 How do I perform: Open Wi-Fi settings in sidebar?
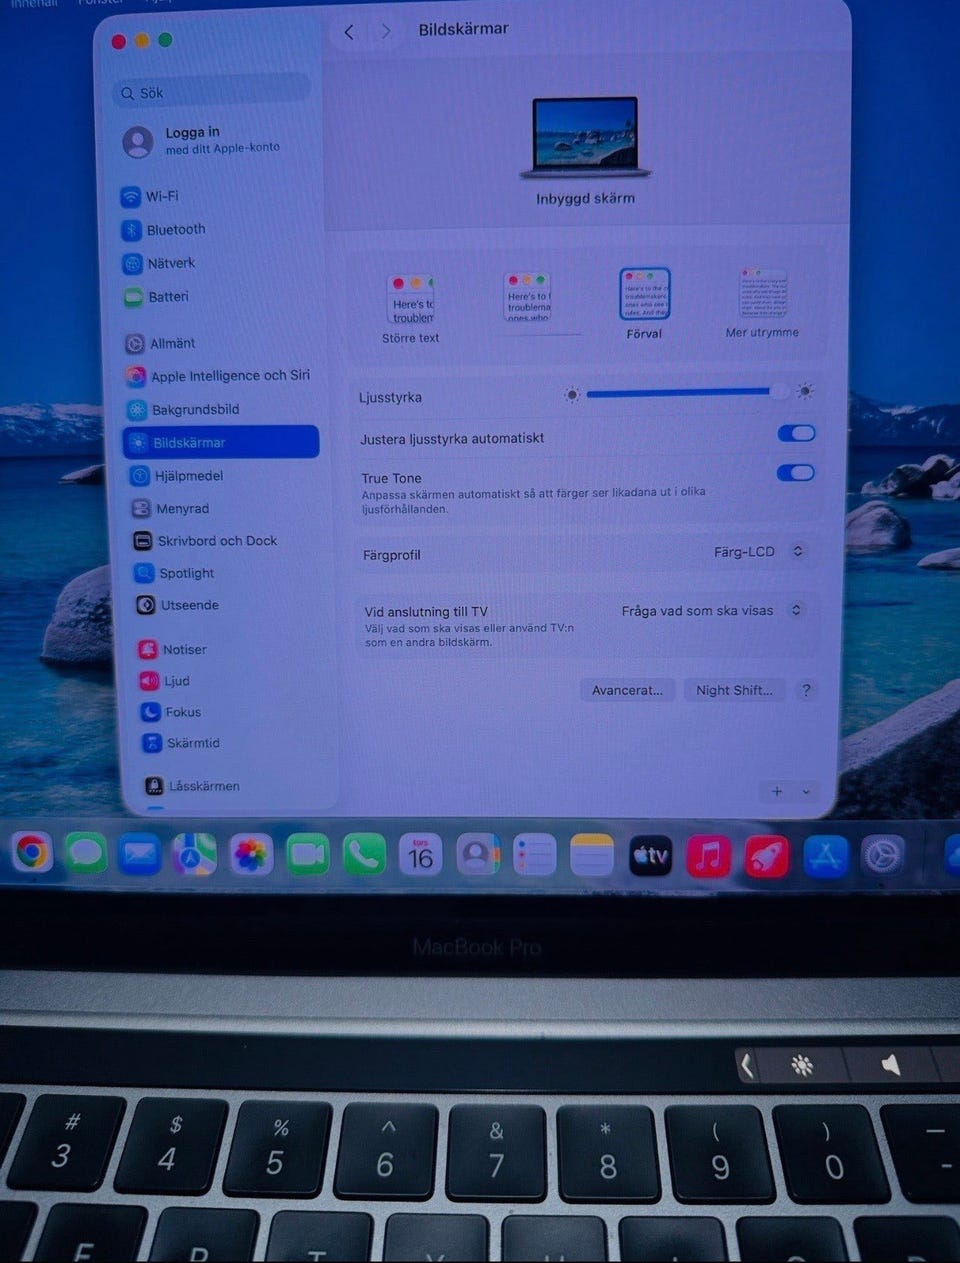(x=150, y=196)
